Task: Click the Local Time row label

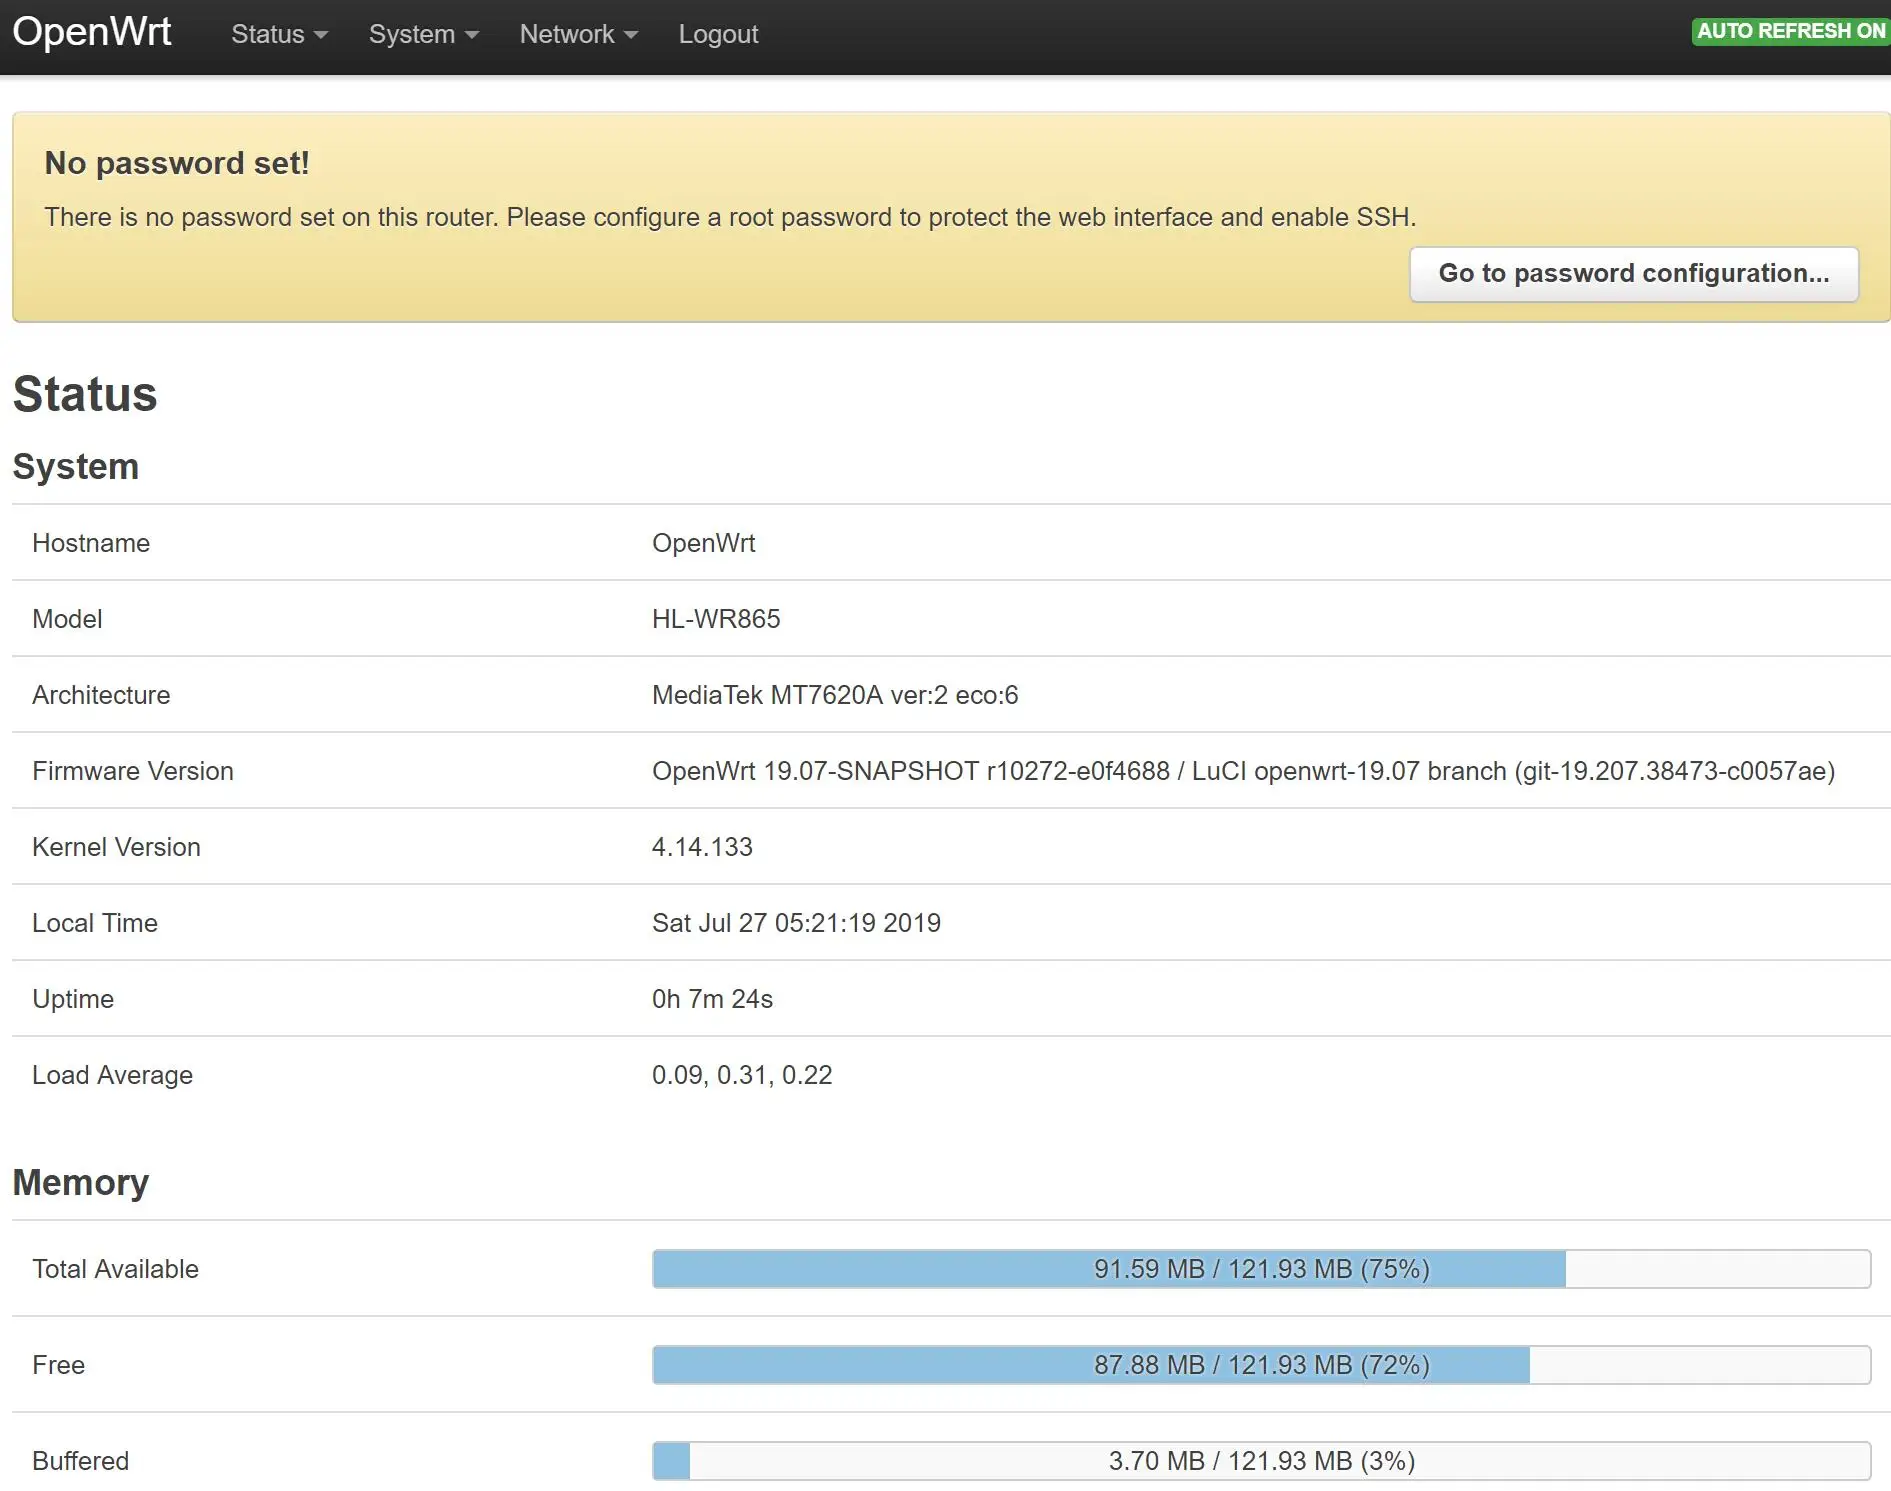Action: pyautogui.click(x=95, y=923)
